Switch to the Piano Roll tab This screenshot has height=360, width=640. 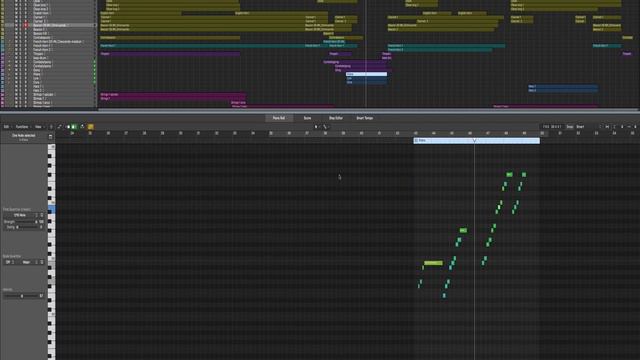coord(279,118)
